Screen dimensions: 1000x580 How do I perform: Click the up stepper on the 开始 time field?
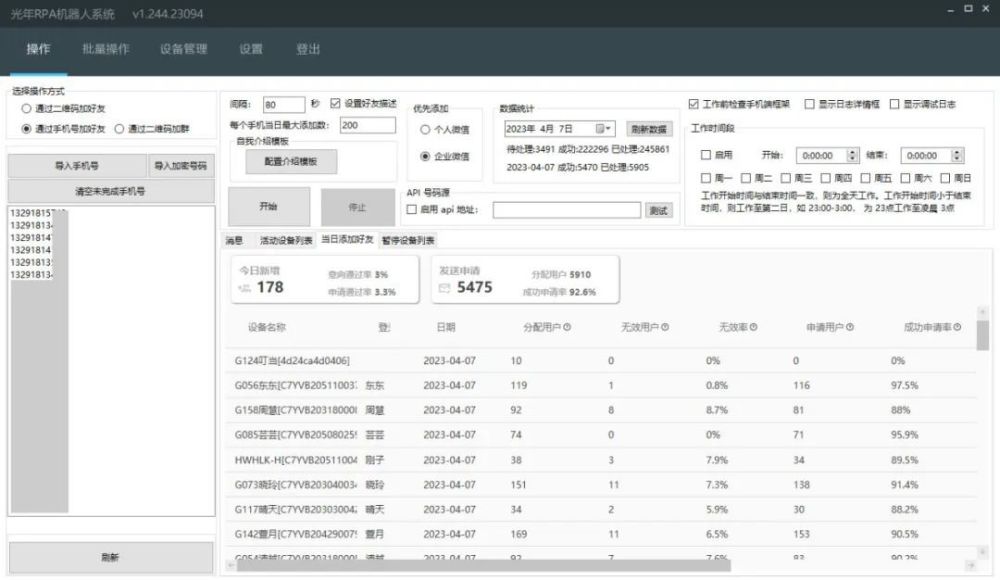tap(851, 151)
